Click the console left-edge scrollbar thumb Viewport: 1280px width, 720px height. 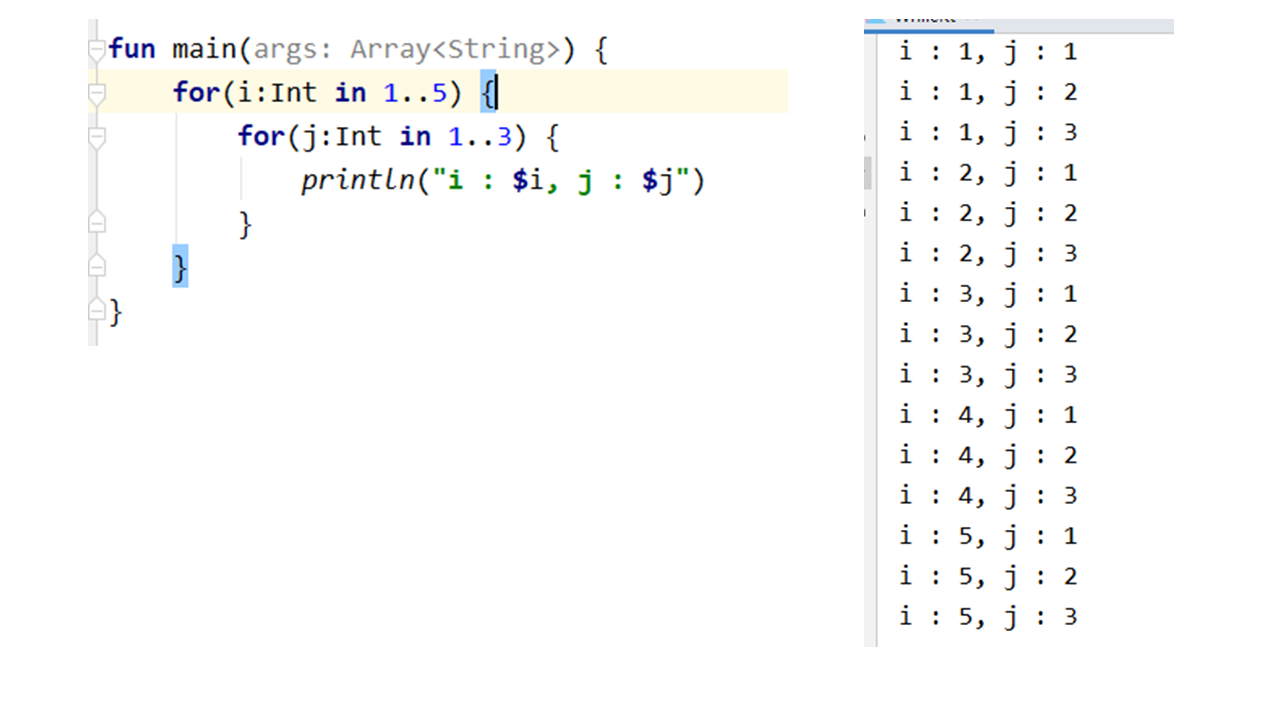(x=868, y=173)
